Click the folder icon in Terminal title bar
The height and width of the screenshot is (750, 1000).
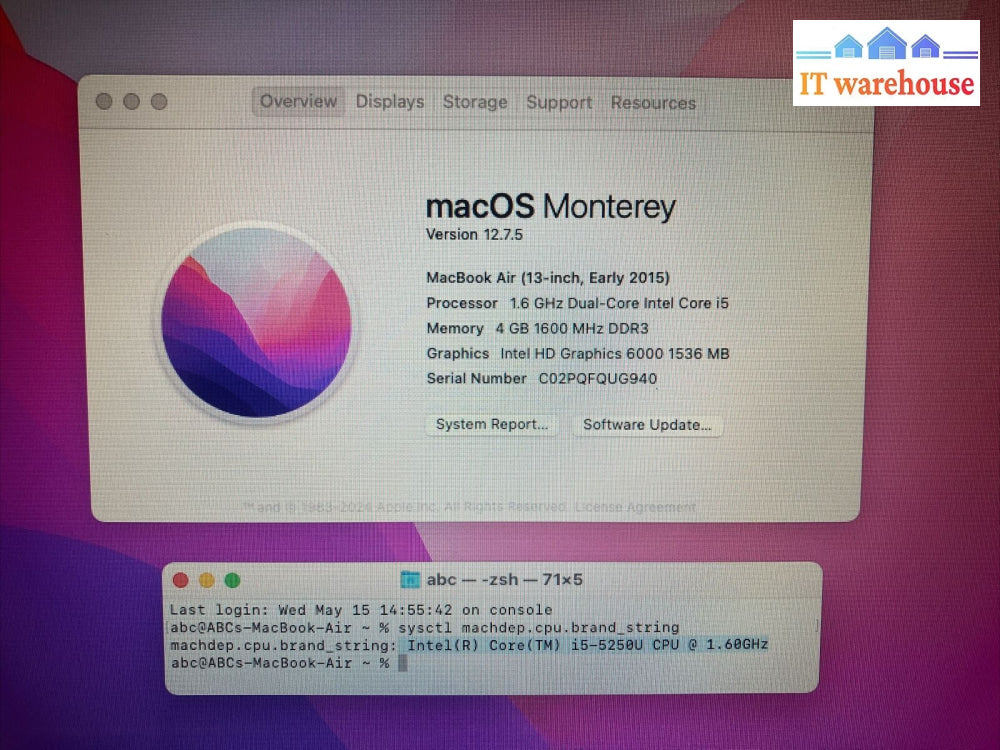[410, 580]
